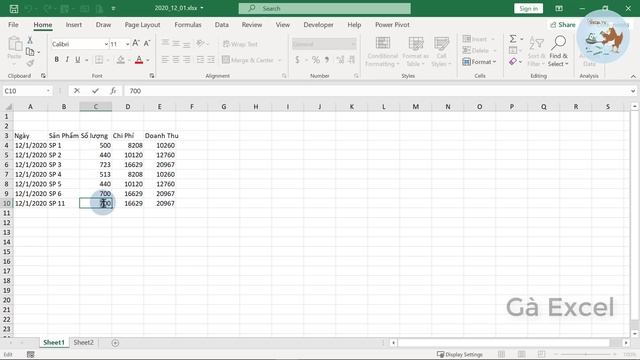Switch to the Formulas tab

pos(188,25)
